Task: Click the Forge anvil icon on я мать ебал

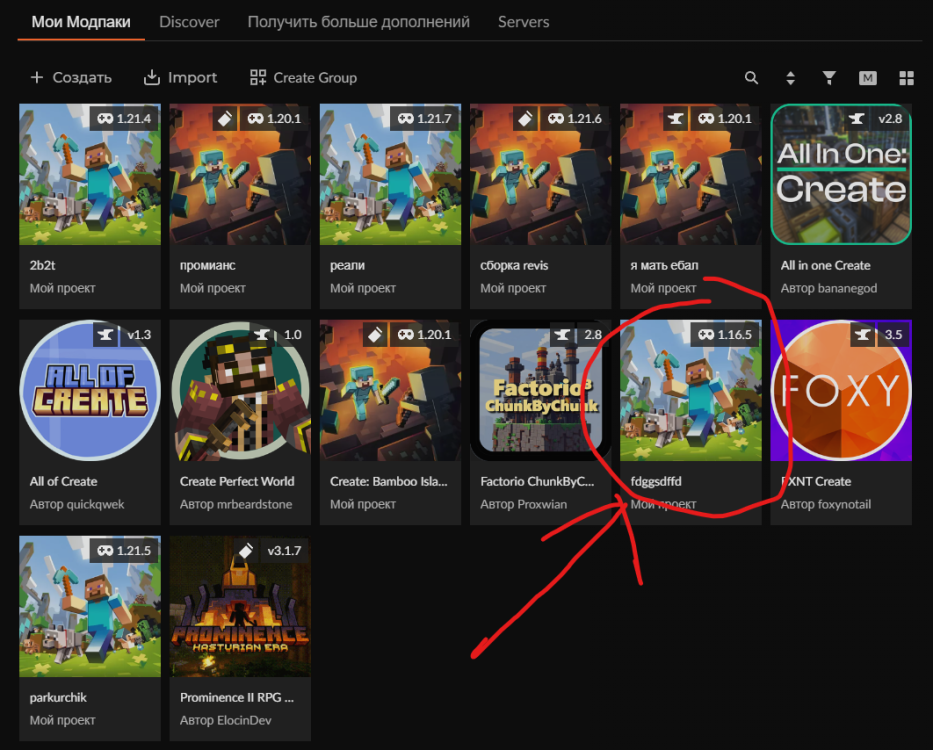Action: point(675,118)
